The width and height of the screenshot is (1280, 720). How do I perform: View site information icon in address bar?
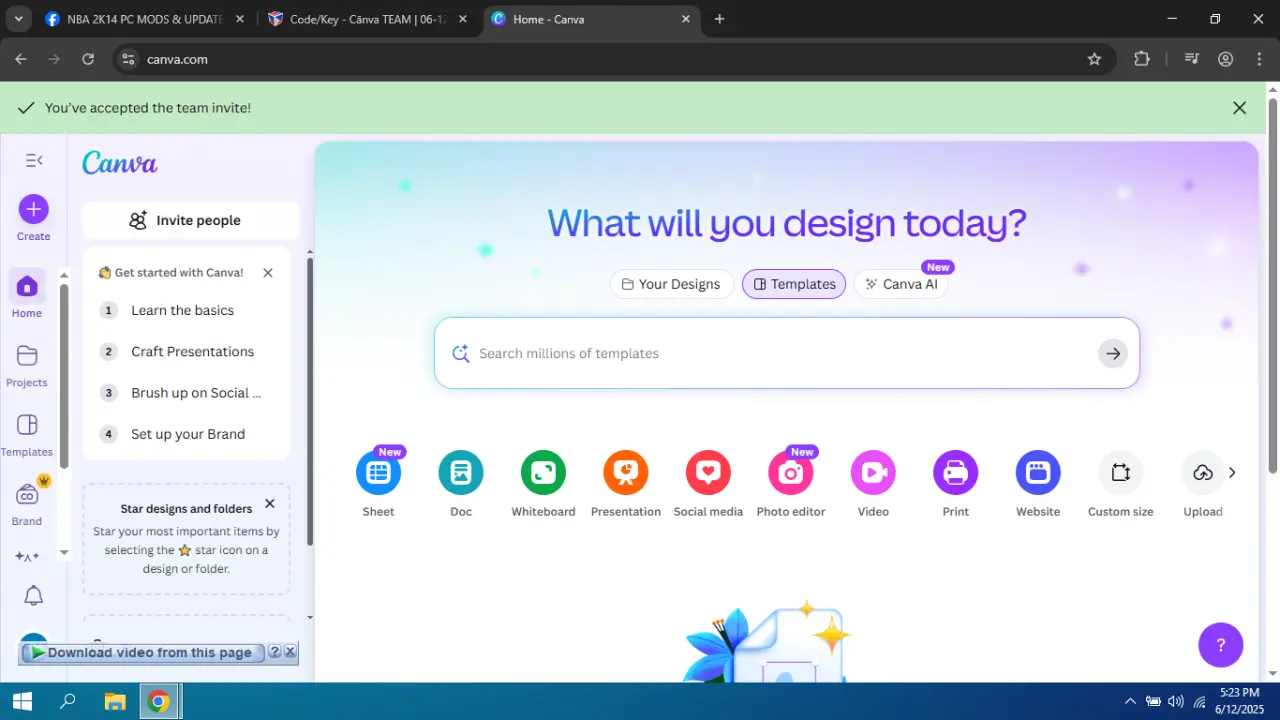click(127, 59)
